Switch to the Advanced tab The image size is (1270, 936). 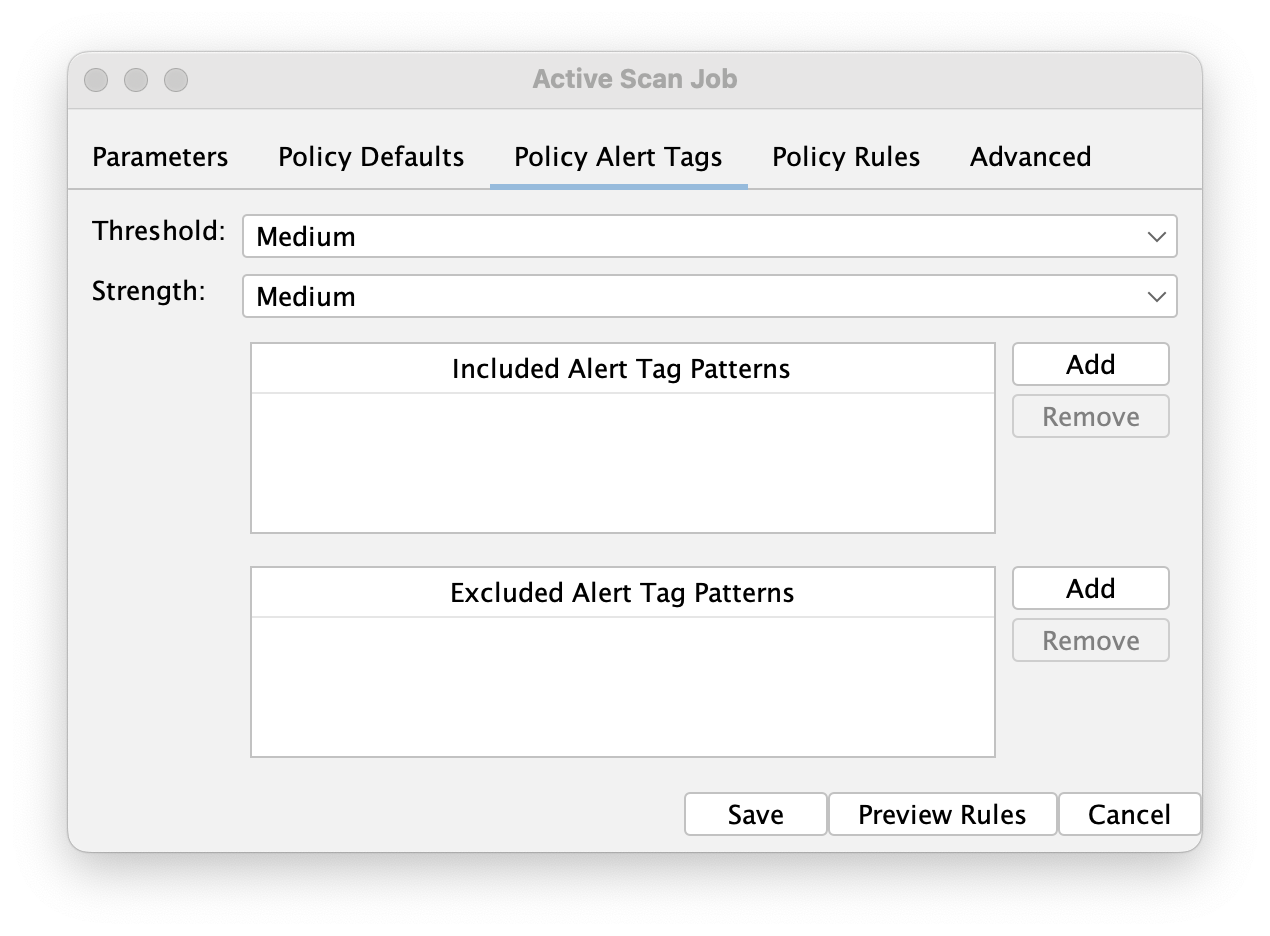pyautogui.click(x=1029, y=157)
